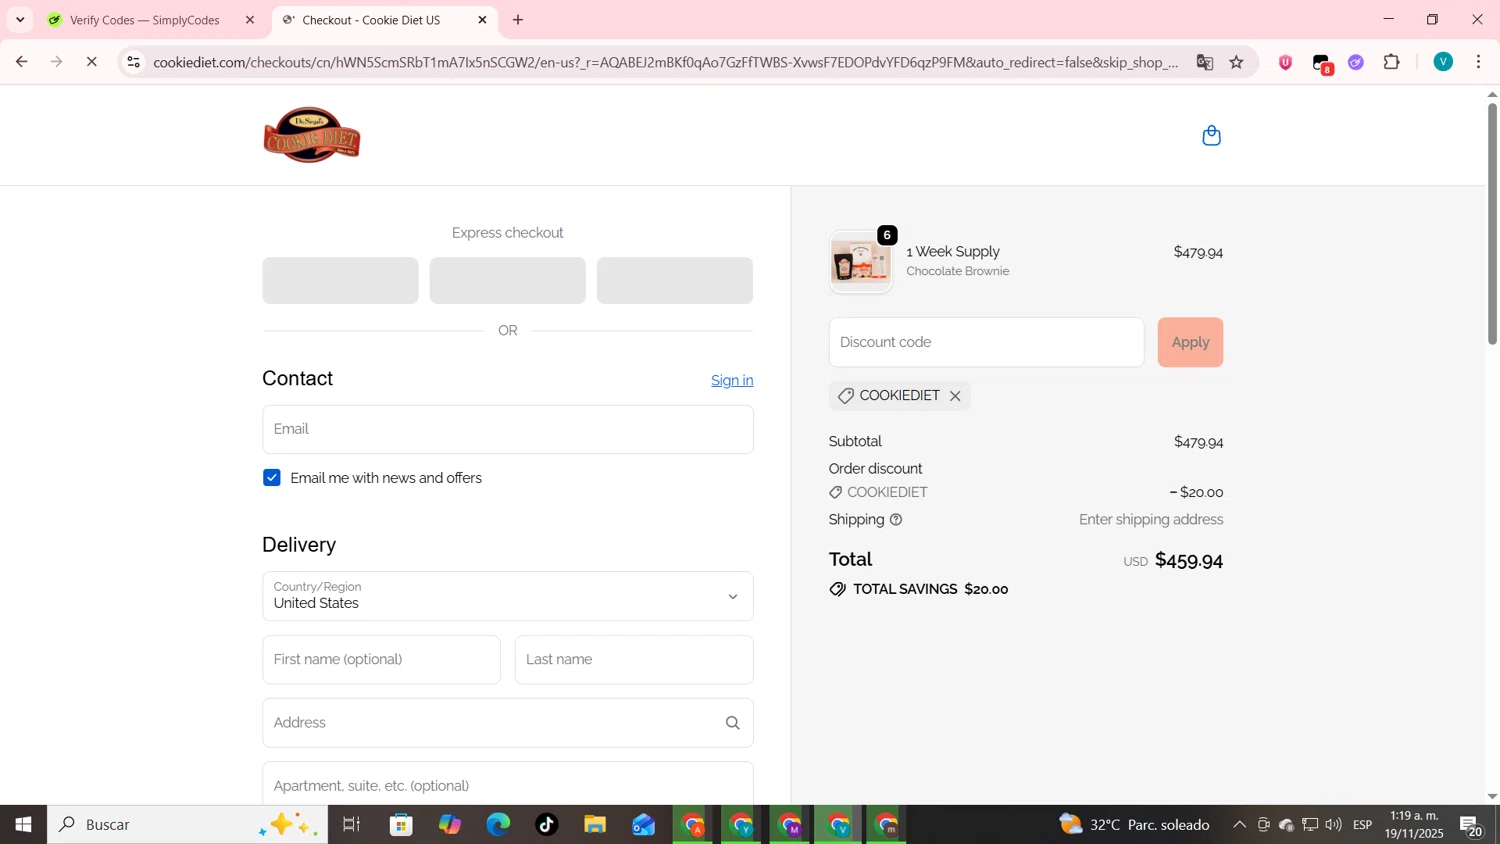Click the third express checkout button
The image size is (1500, 844).
tap(675, 281)
